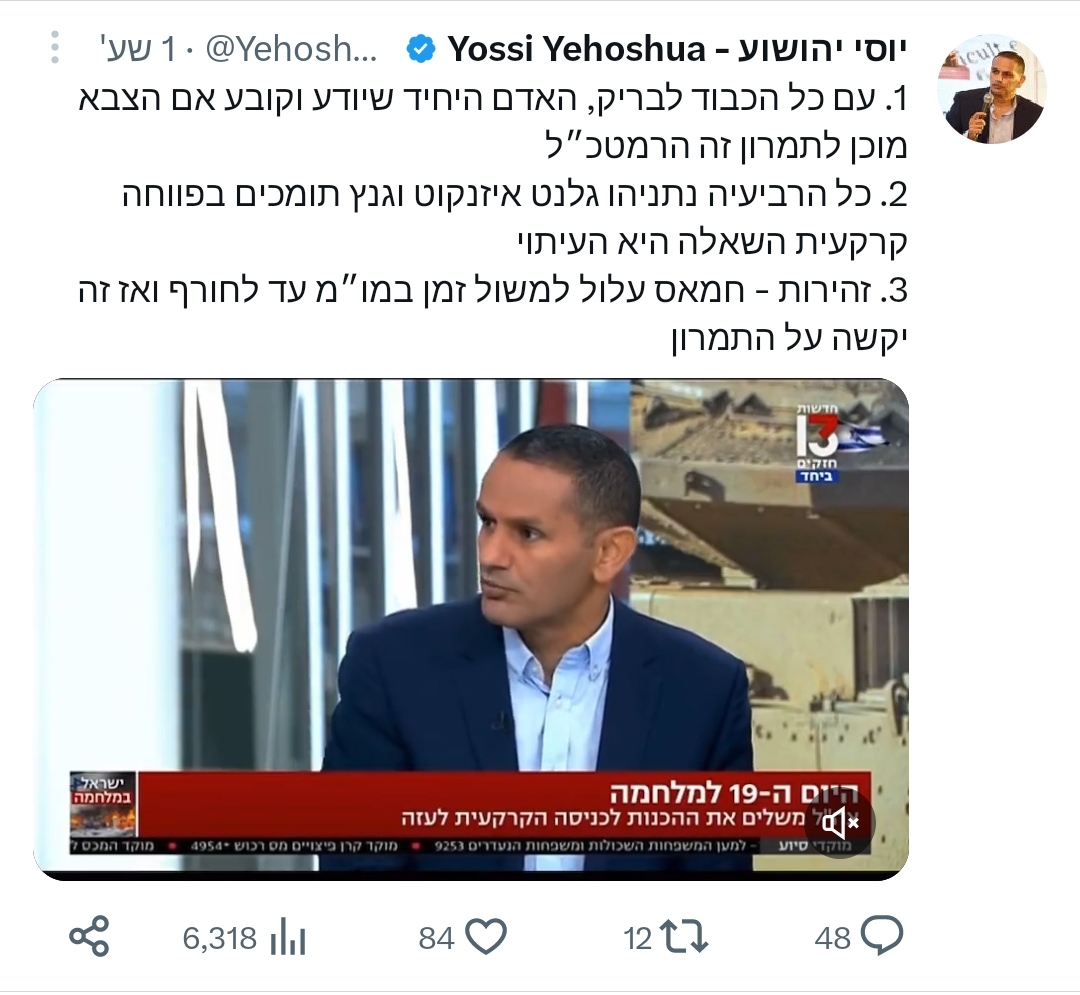Viewport: 1080px width, 995px height.
Task: Play the embedded news video
Action: 471,629
